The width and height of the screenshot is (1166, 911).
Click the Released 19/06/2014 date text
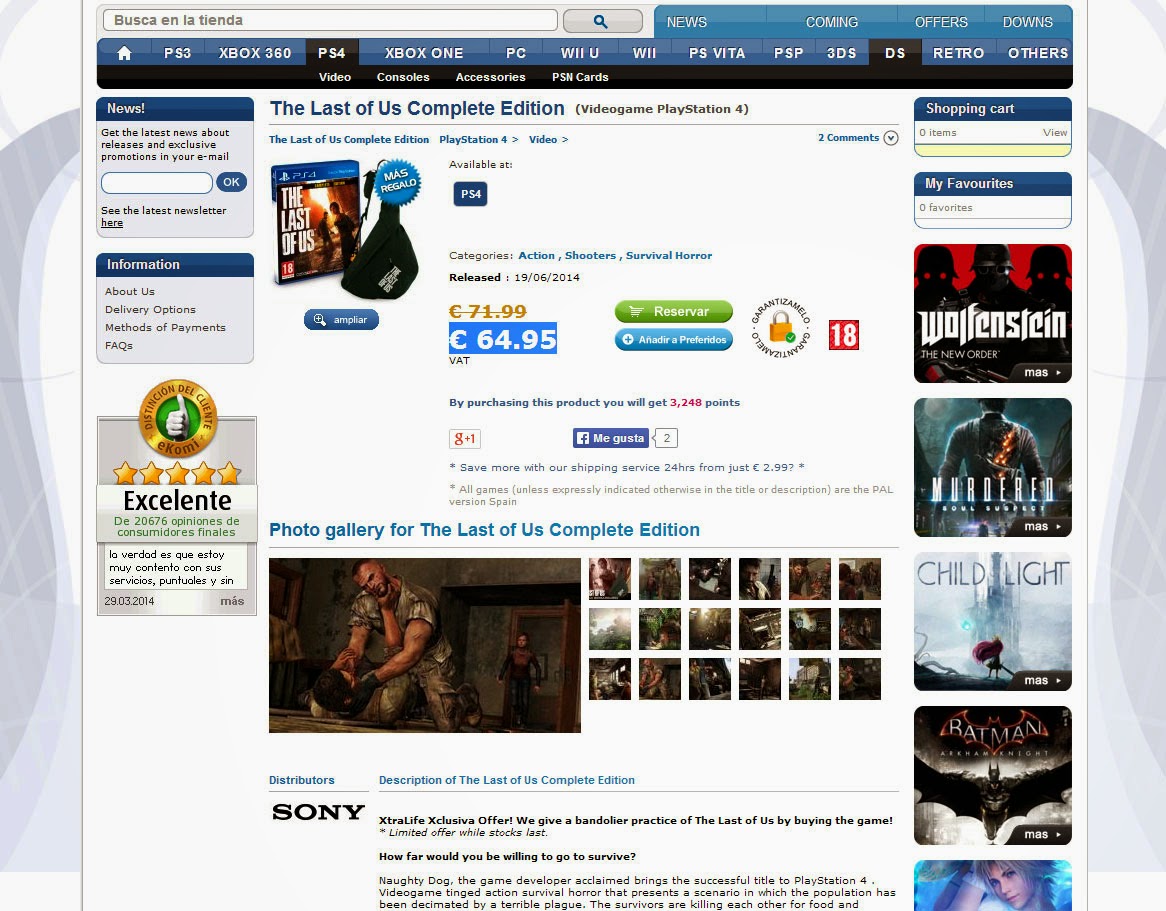pyautogui.click(x=515, y=277)
